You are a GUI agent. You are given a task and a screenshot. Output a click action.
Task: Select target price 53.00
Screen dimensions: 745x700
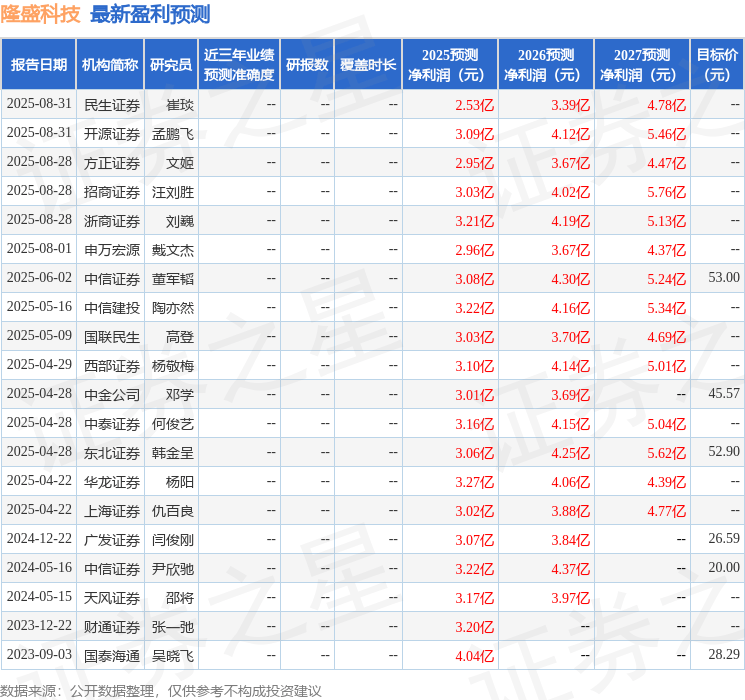tap(724, 278)
